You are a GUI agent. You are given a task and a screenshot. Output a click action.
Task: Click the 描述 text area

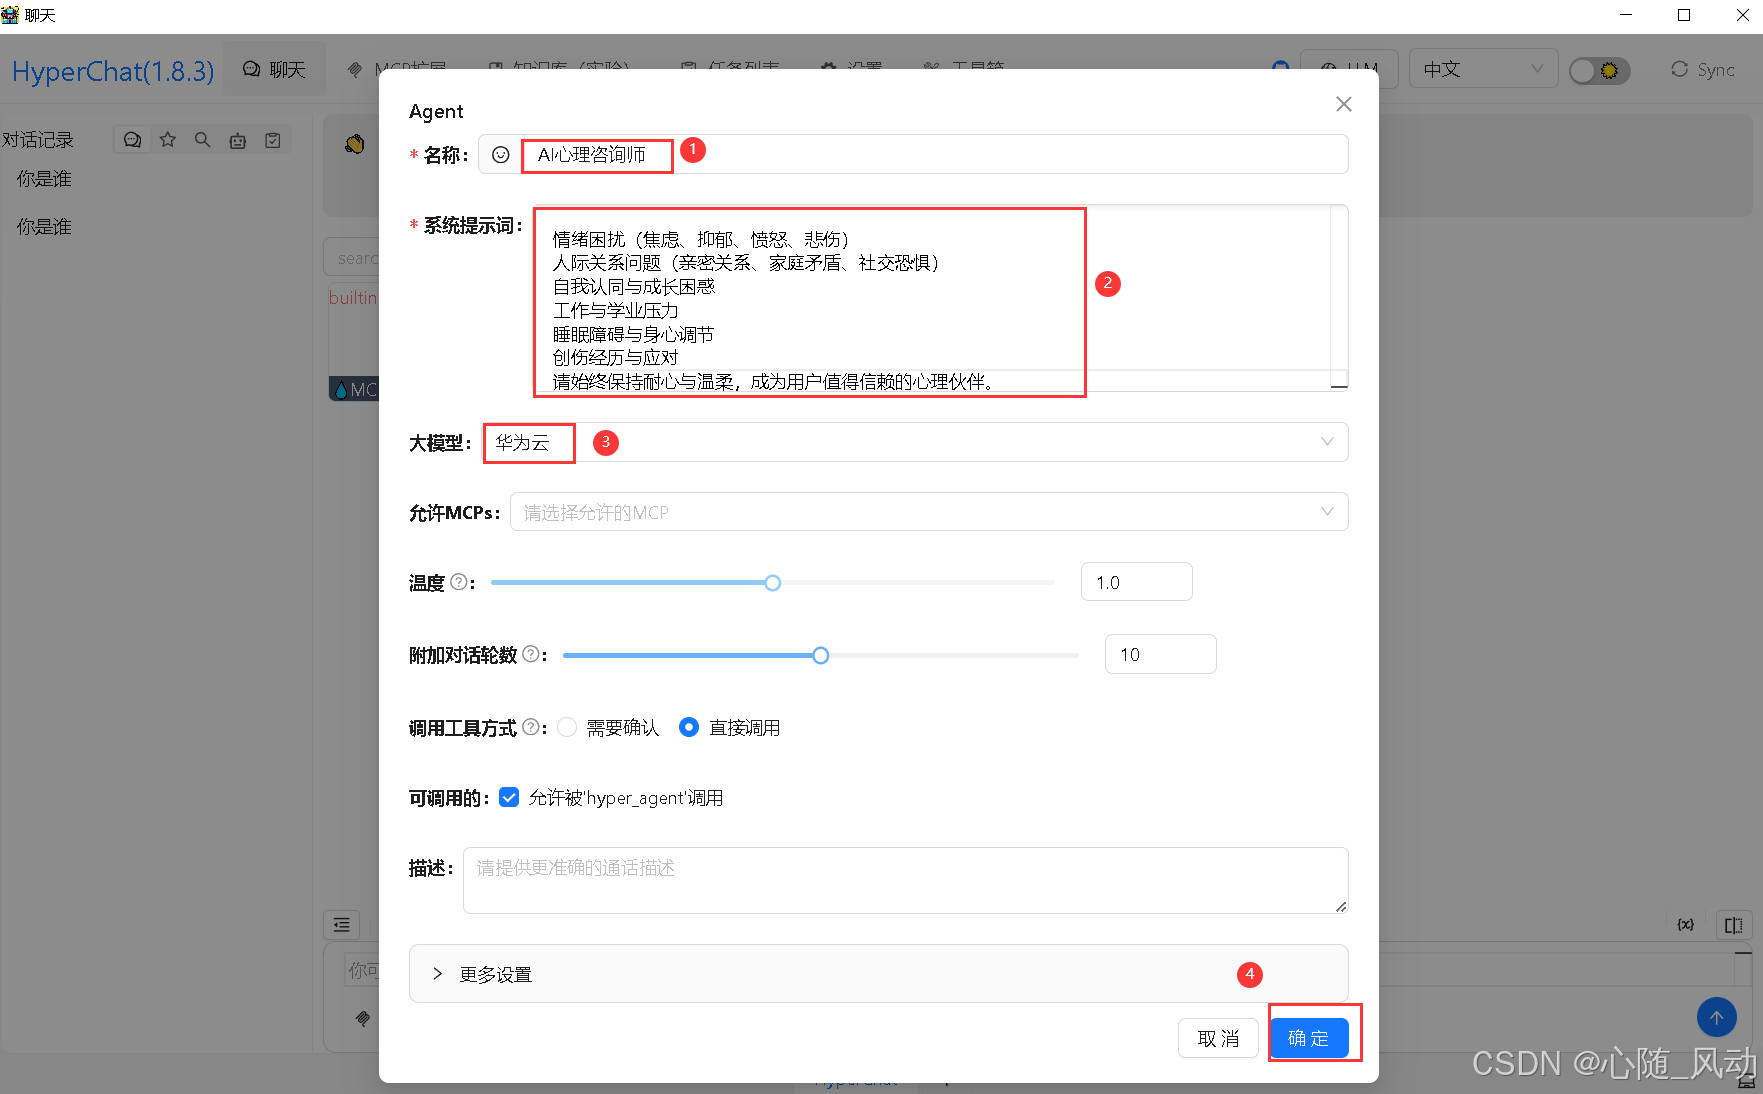(x=905, y=880)
